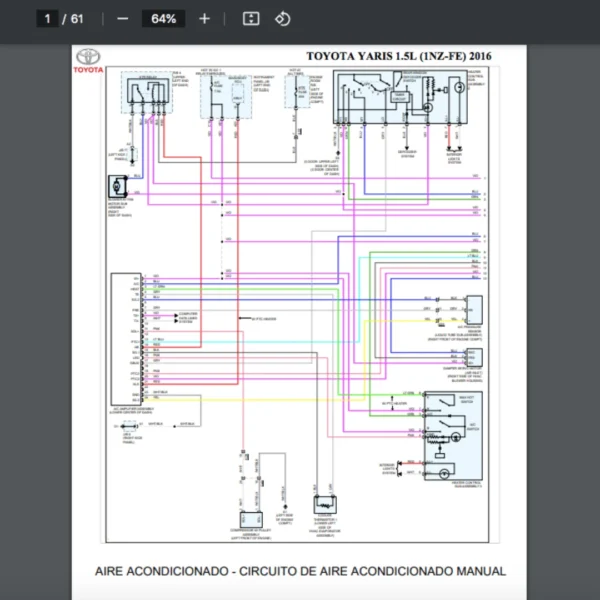The width and height of the screenshot is (600, 600).
Task: Select the page number field showing 1
Action: 46,19
